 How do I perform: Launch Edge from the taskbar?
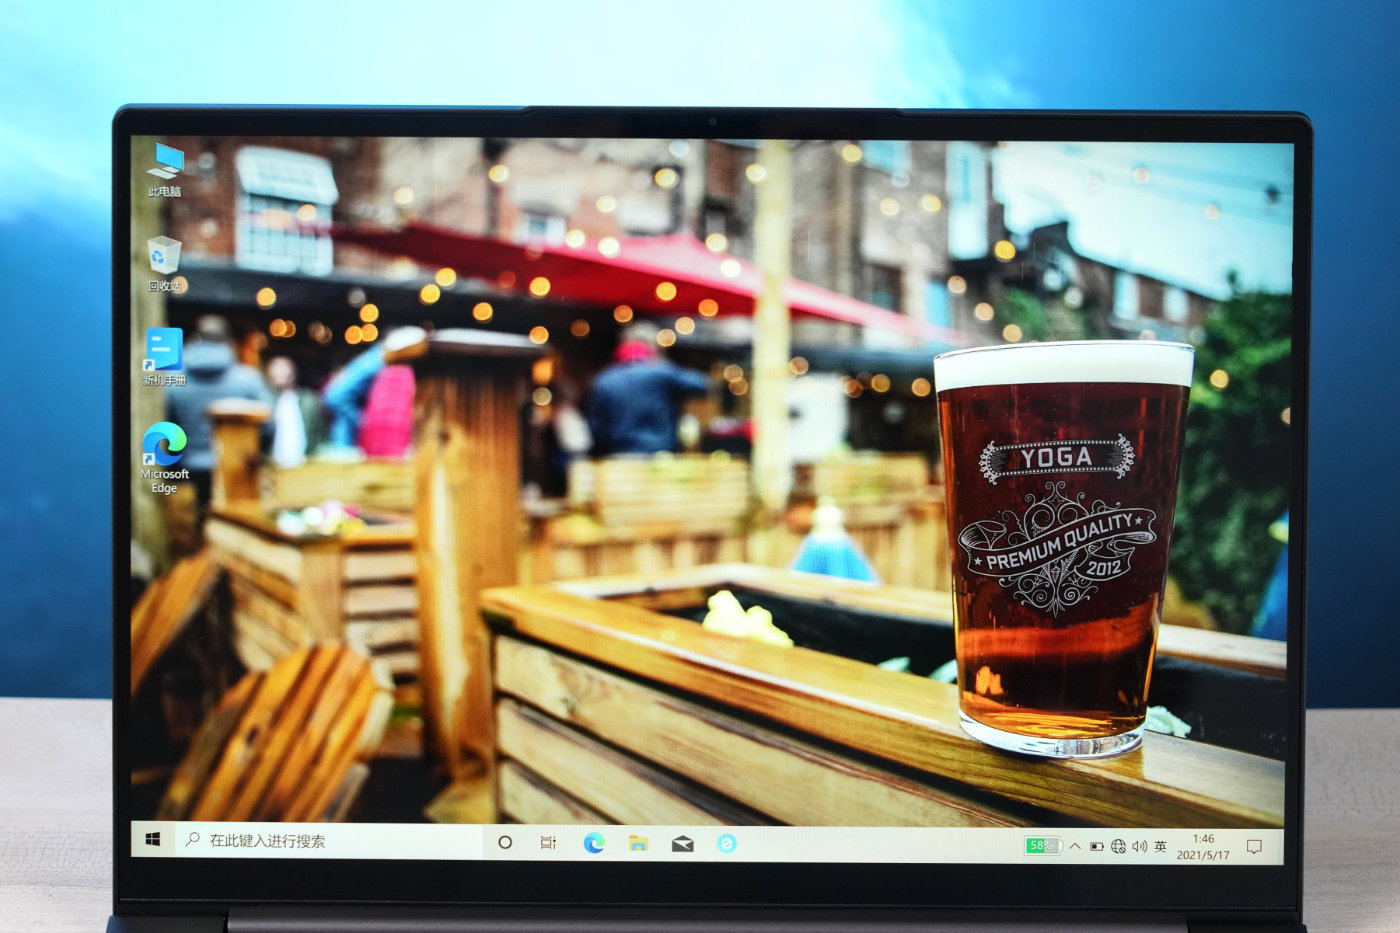594,843
